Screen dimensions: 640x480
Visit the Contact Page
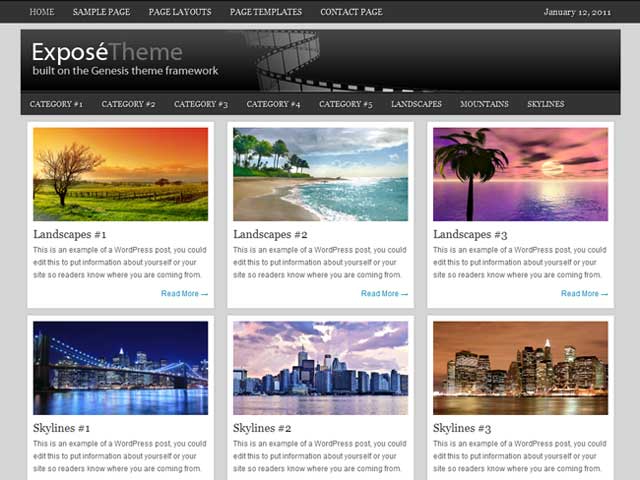click(351, 12)
